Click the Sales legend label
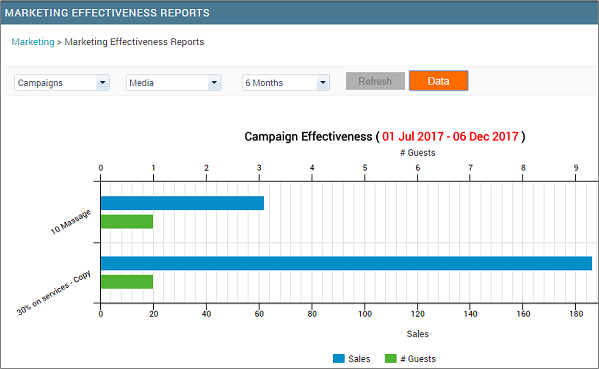599x369 pixels. pyautogui.click(x=359, y=359)
